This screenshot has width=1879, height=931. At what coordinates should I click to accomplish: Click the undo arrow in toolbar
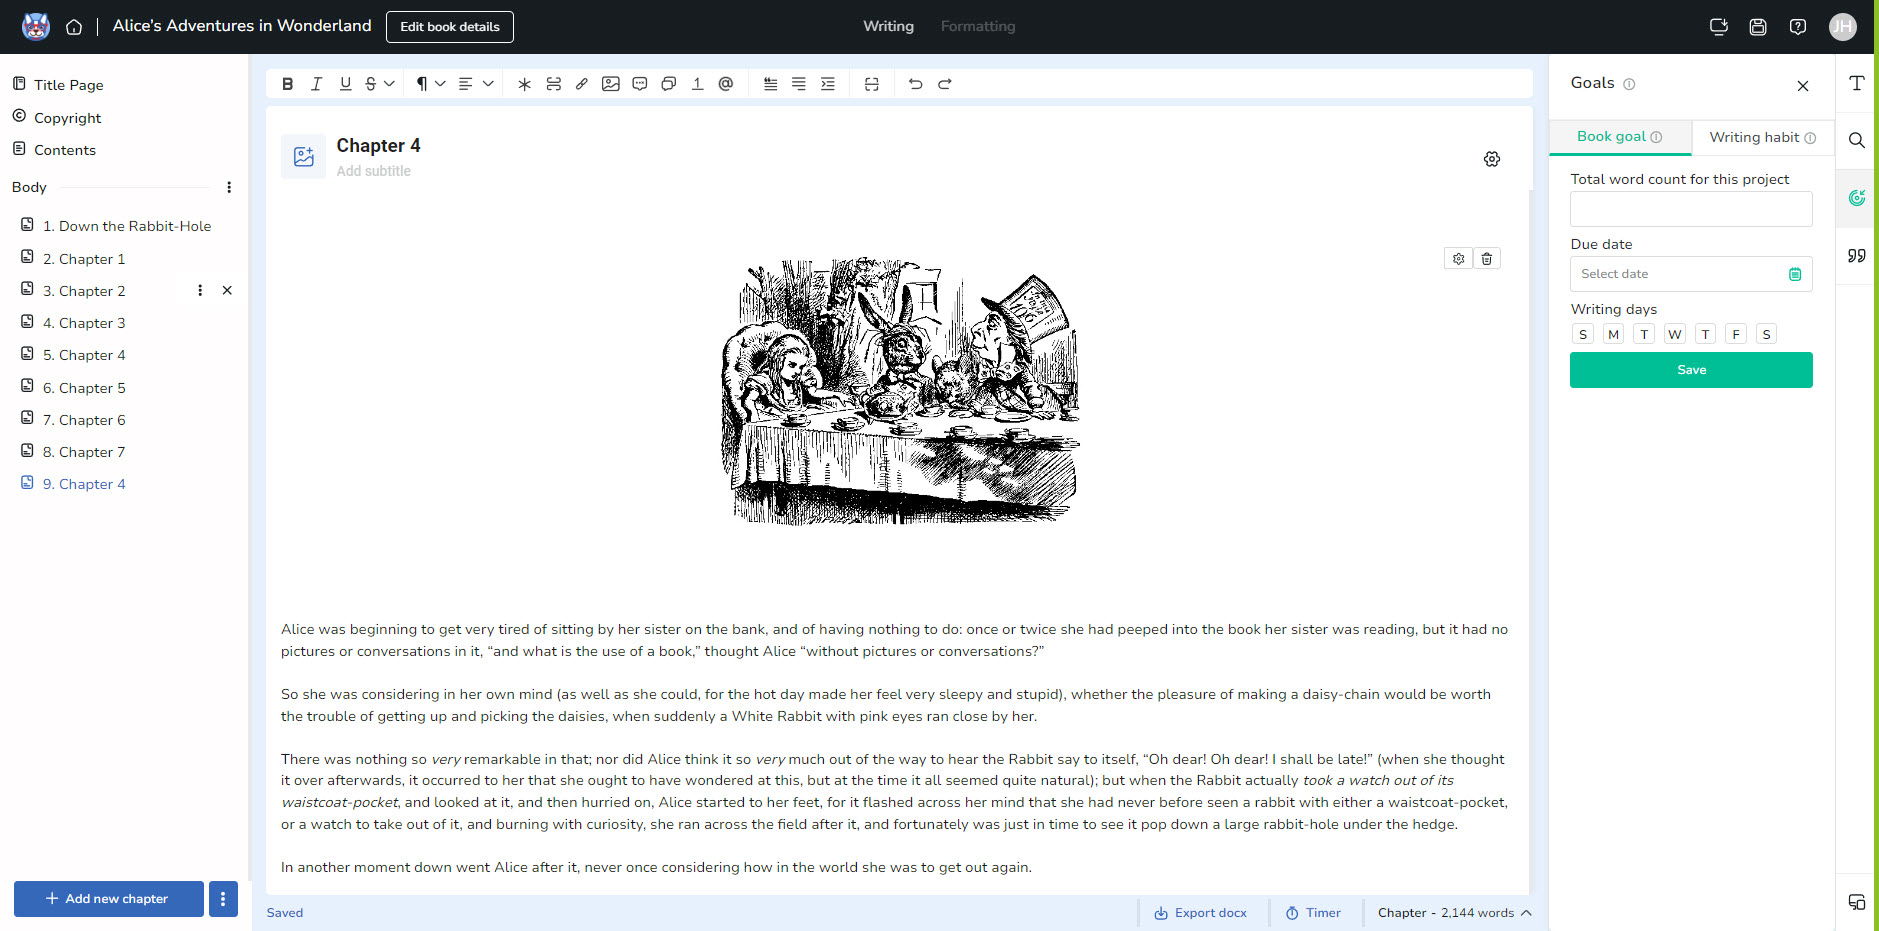[915, 84]
